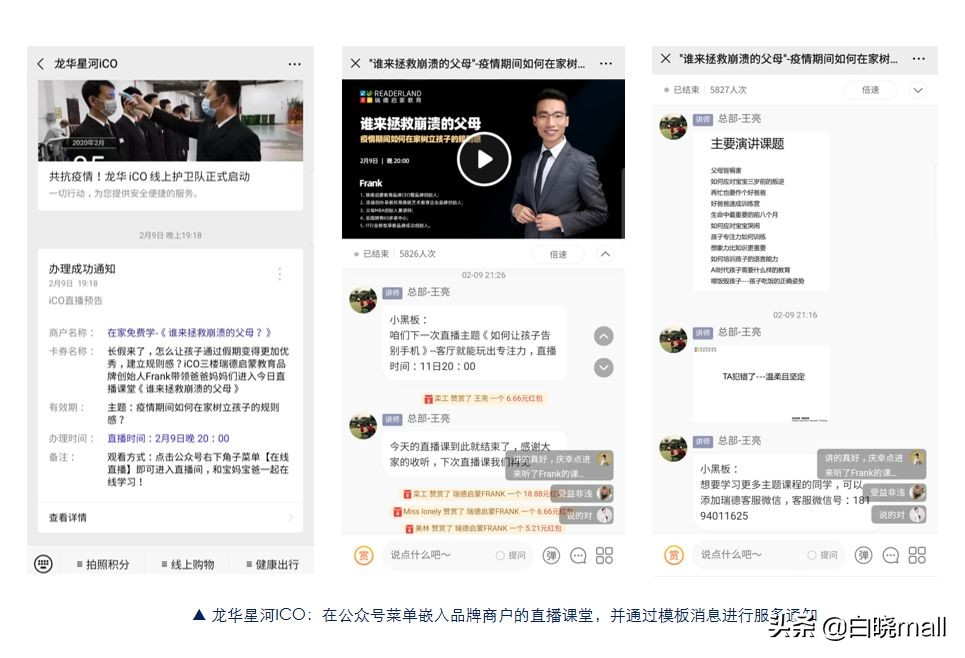Select the comment bubble icon next to 弹
965x658 pixels.
click(578, 555)
